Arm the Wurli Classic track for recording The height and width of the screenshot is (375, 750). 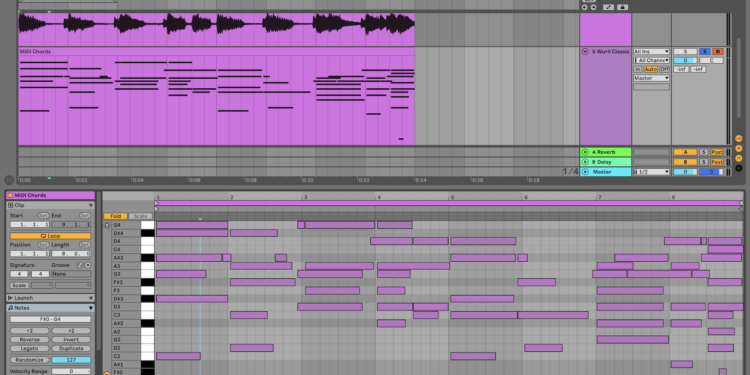click(x=717, y=52)
